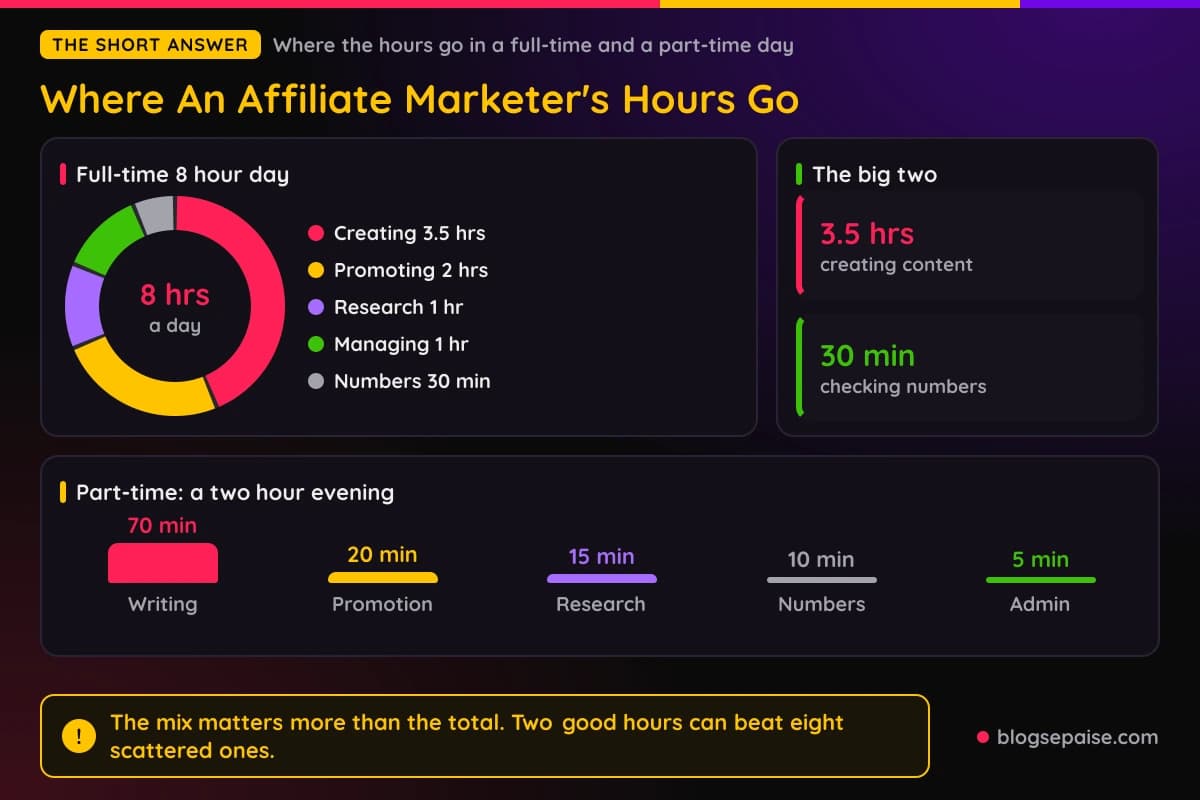This screenshot has height=800, width=1200.
Task: Click 'creating content' caption
Action: tap(896, 265)
